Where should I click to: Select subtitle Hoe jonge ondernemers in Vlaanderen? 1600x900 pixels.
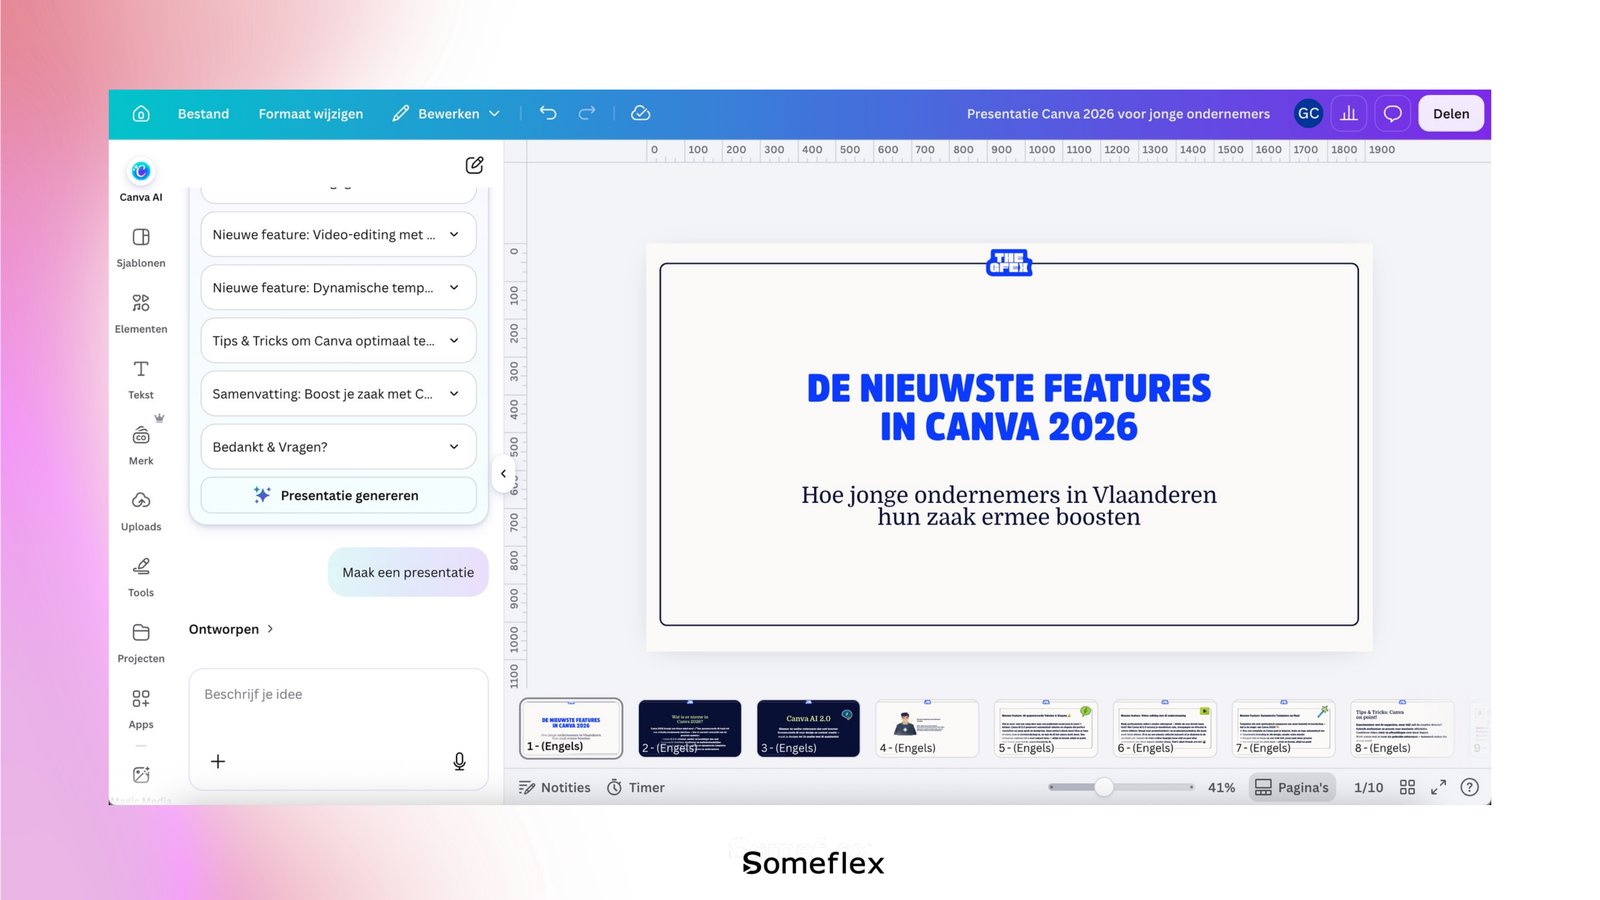(x=1009, y=506)
